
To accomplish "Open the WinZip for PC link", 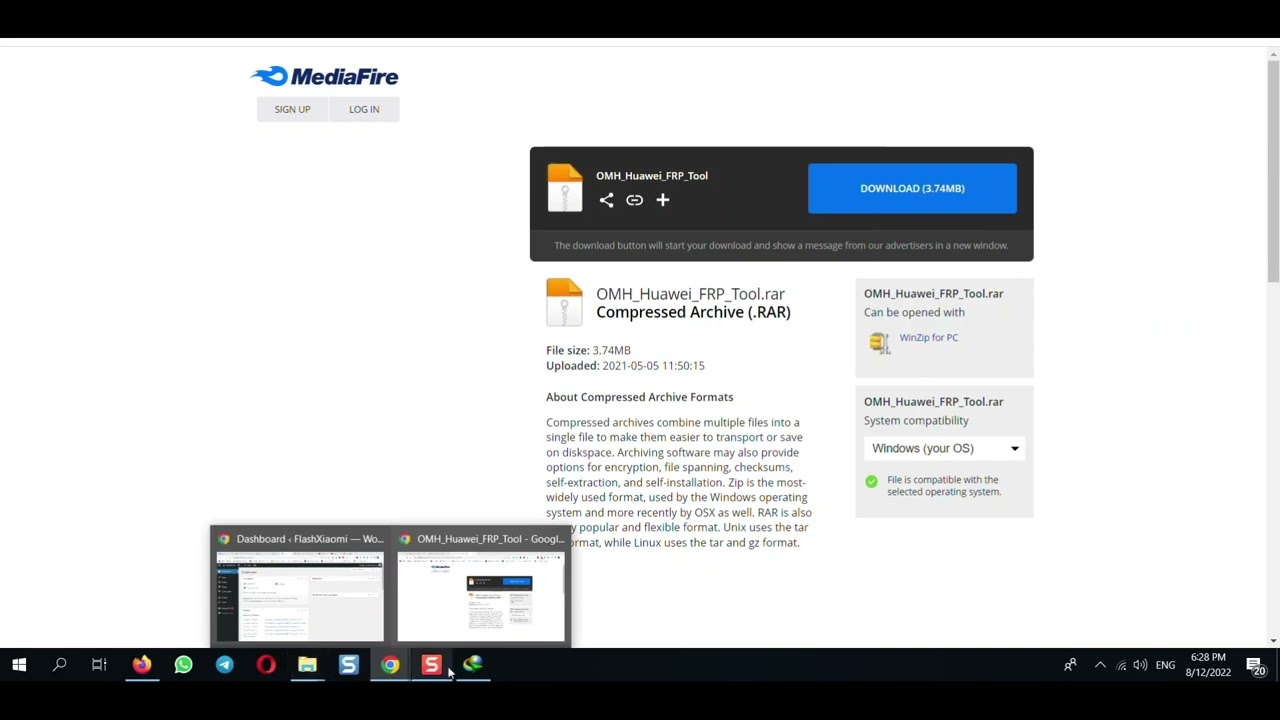I will point(928,338).
